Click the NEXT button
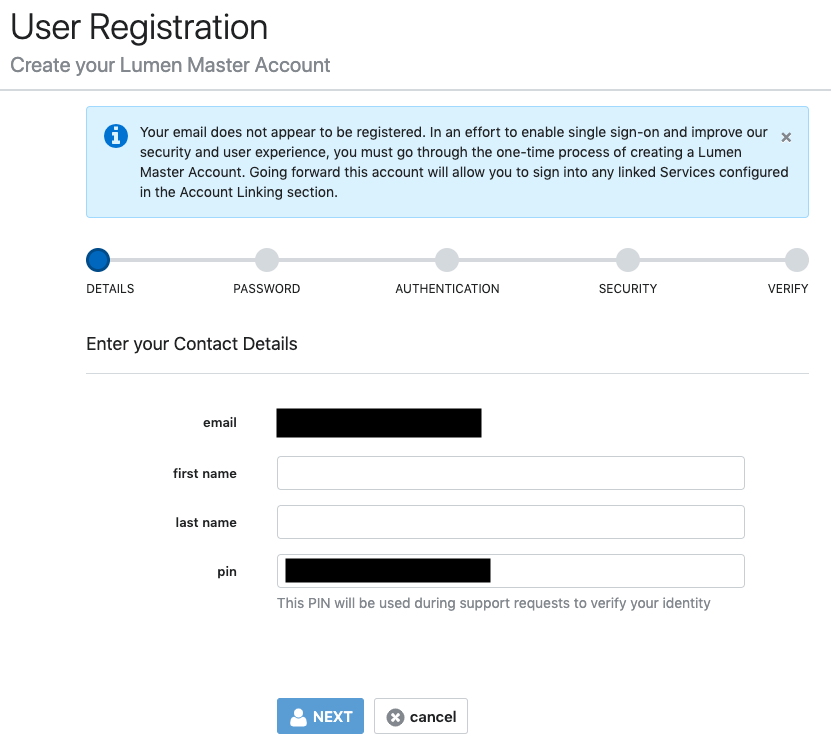 point(321,716)
